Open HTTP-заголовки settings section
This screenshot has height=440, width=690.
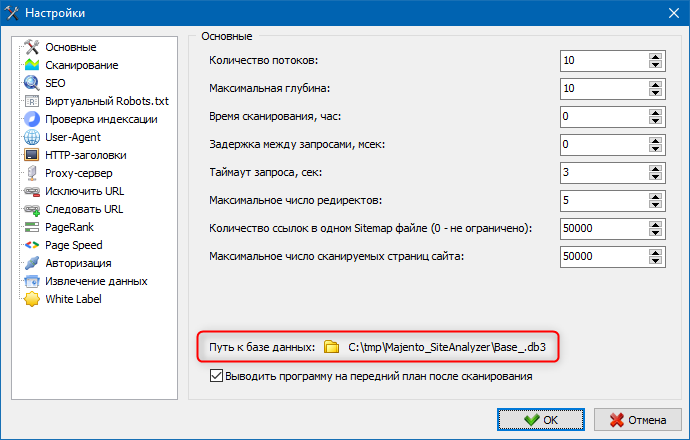86,155
